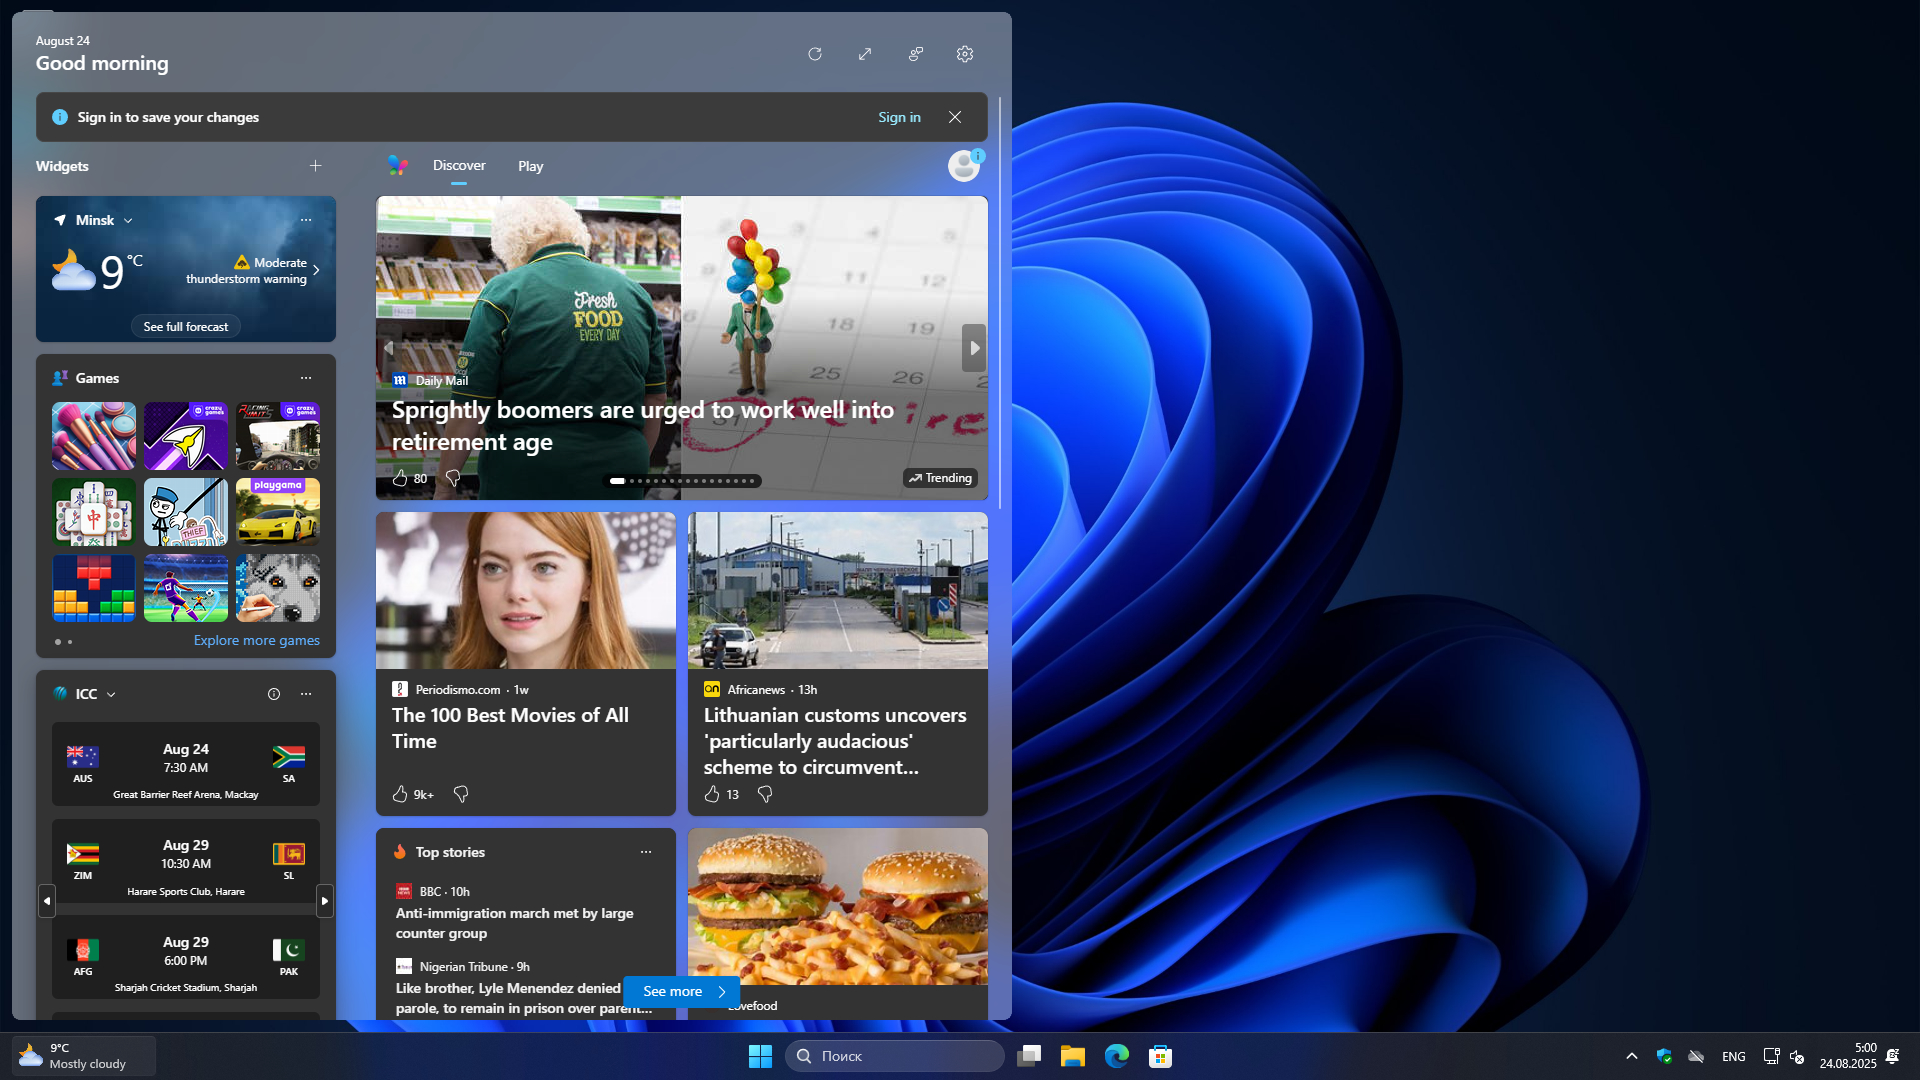Expand the ICC league dropdown
The height and width of the screenshot is (1080, 1920).
(x=111, y=695)
